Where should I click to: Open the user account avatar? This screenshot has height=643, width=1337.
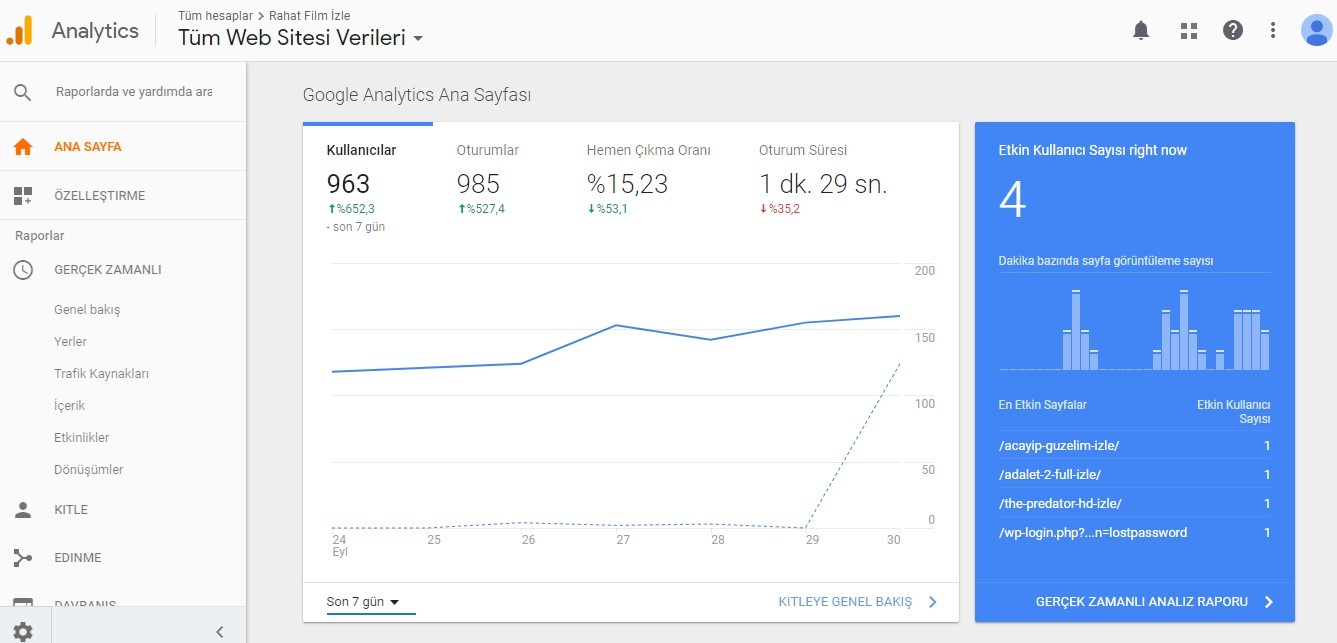click(1316, 30)
